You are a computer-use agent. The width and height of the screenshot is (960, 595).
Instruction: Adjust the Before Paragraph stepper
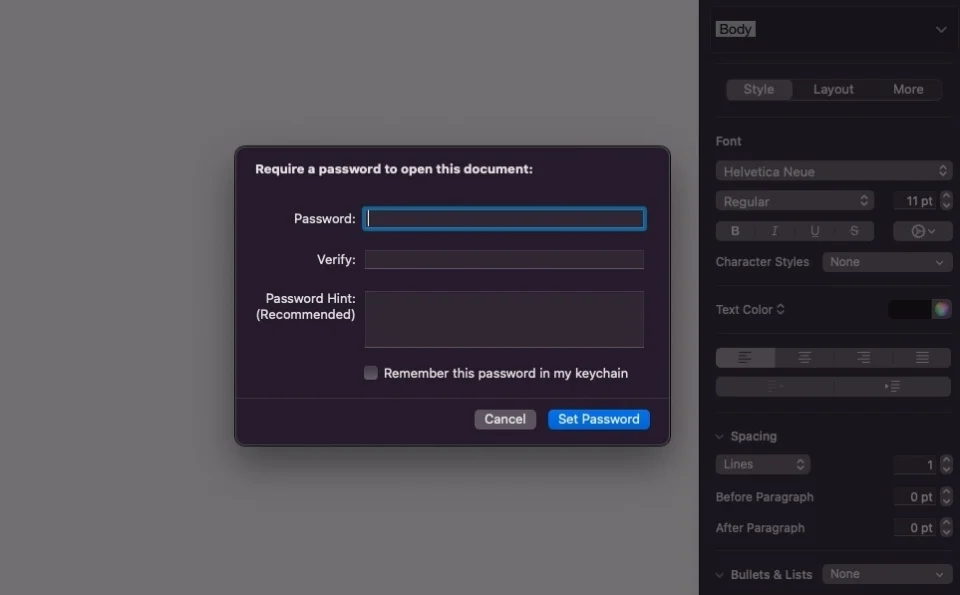click(946, 496)
